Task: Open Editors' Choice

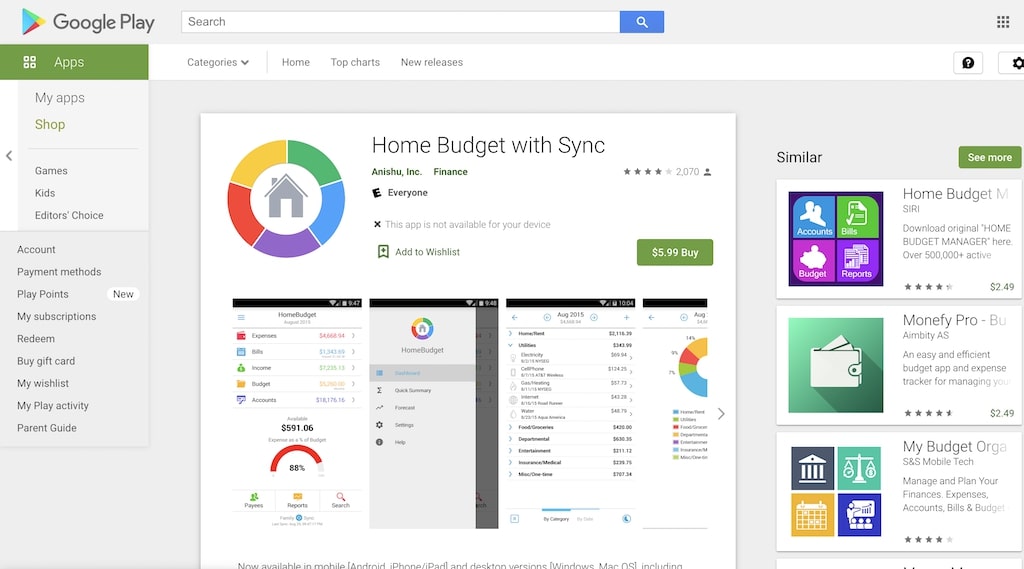Action: coord(69,215)
